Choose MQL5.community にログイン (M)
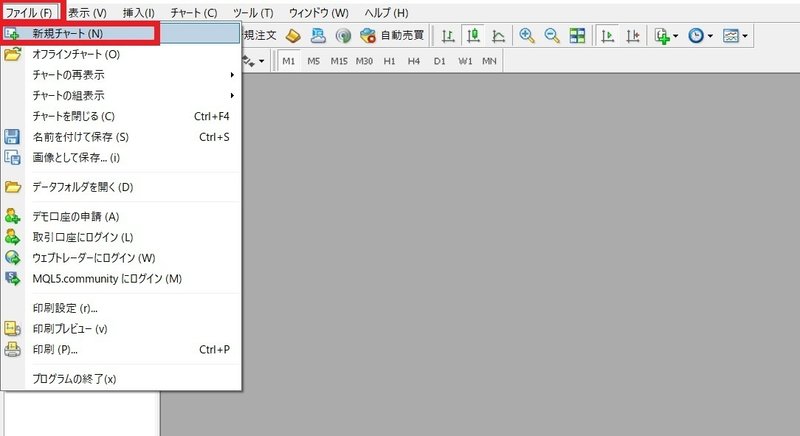This screenshot has width=800, height=436. (x=120, y=278)
